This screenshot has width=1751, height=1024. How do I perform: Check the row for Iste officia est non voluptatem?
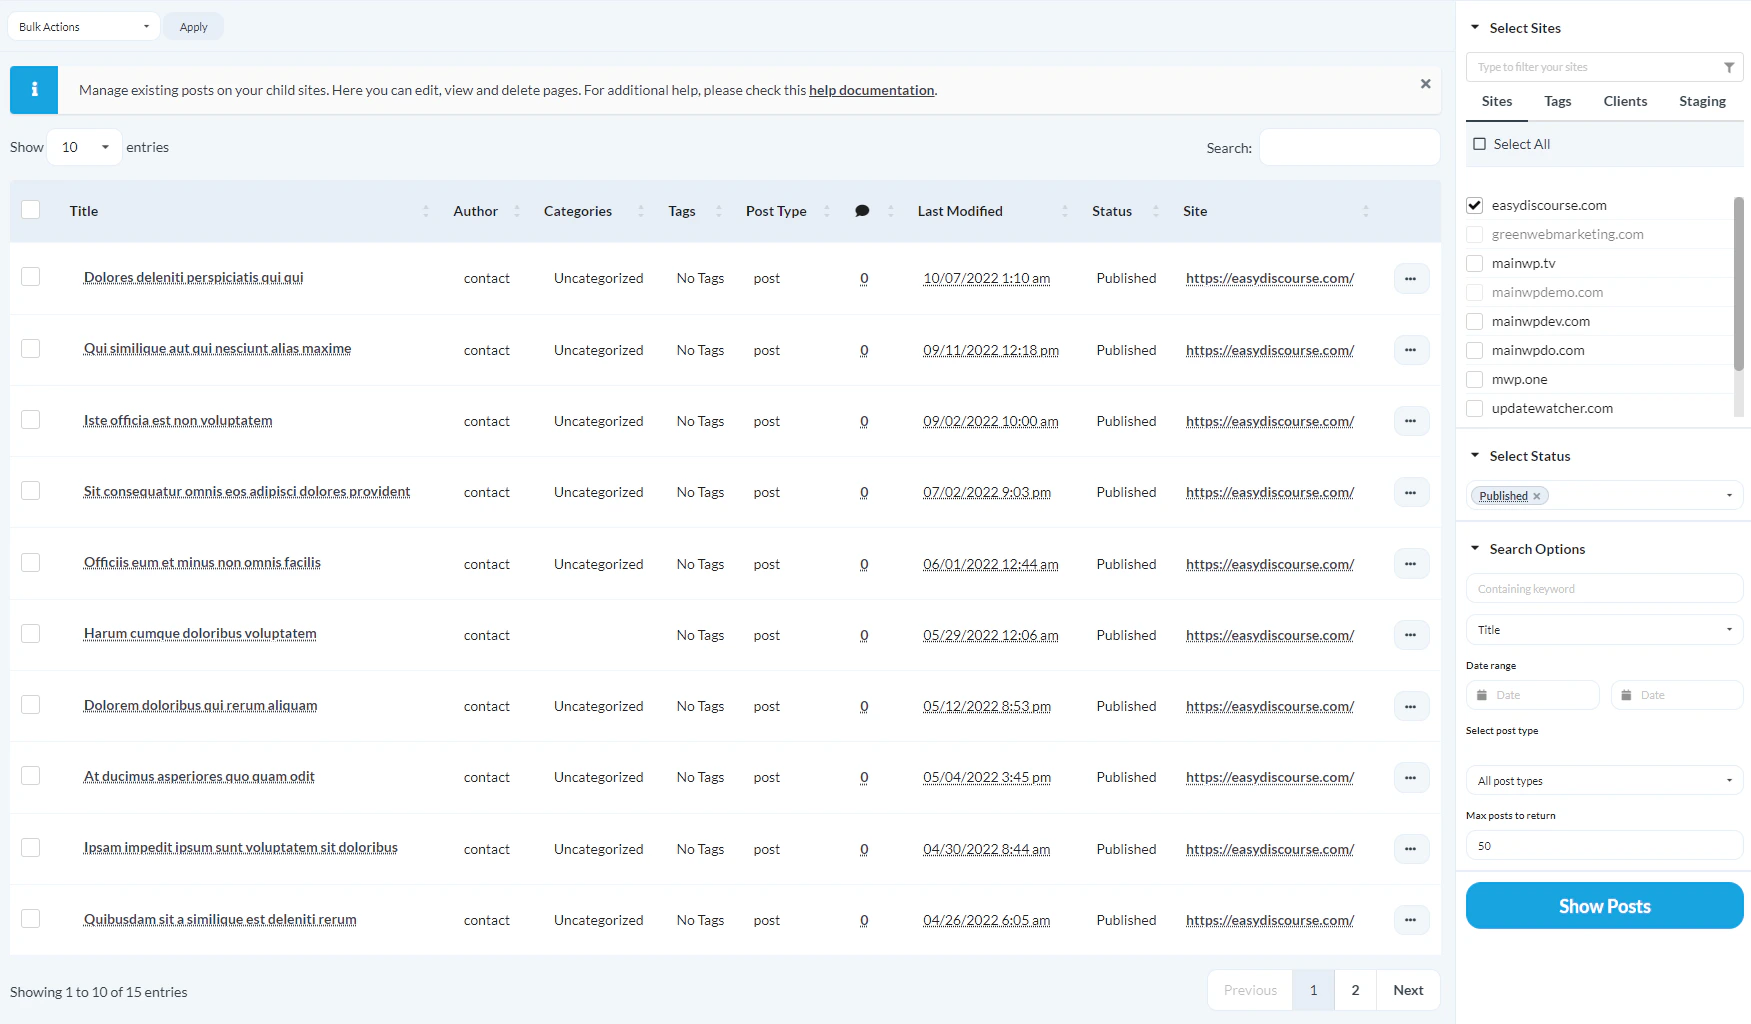31,420
